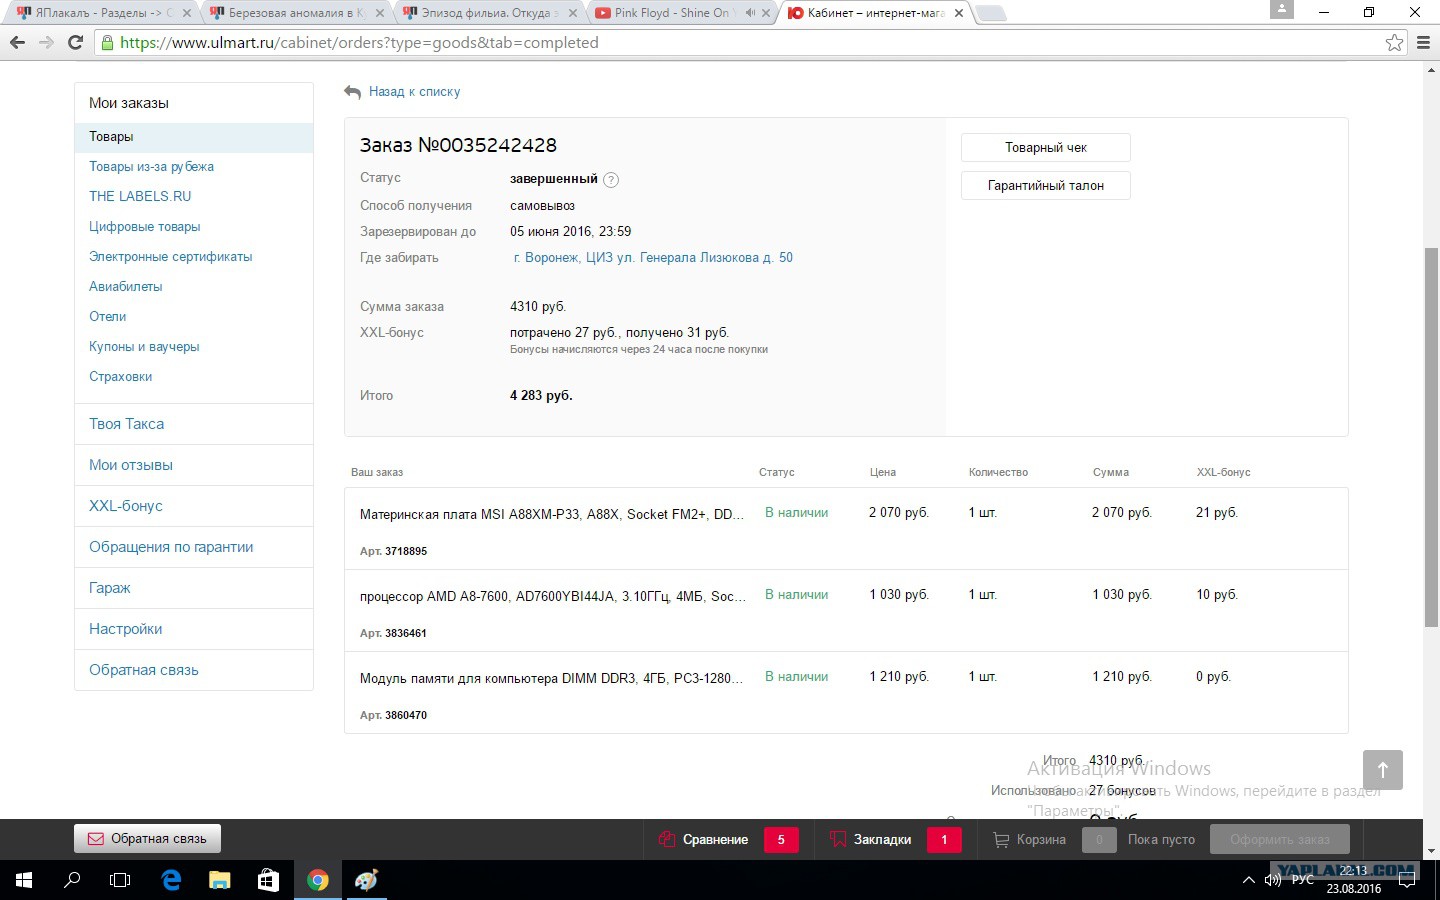Click the scroll-to-top arrow button
Image resolution: width=1440 pixels, height=900 pixels.
point(1383,770)
